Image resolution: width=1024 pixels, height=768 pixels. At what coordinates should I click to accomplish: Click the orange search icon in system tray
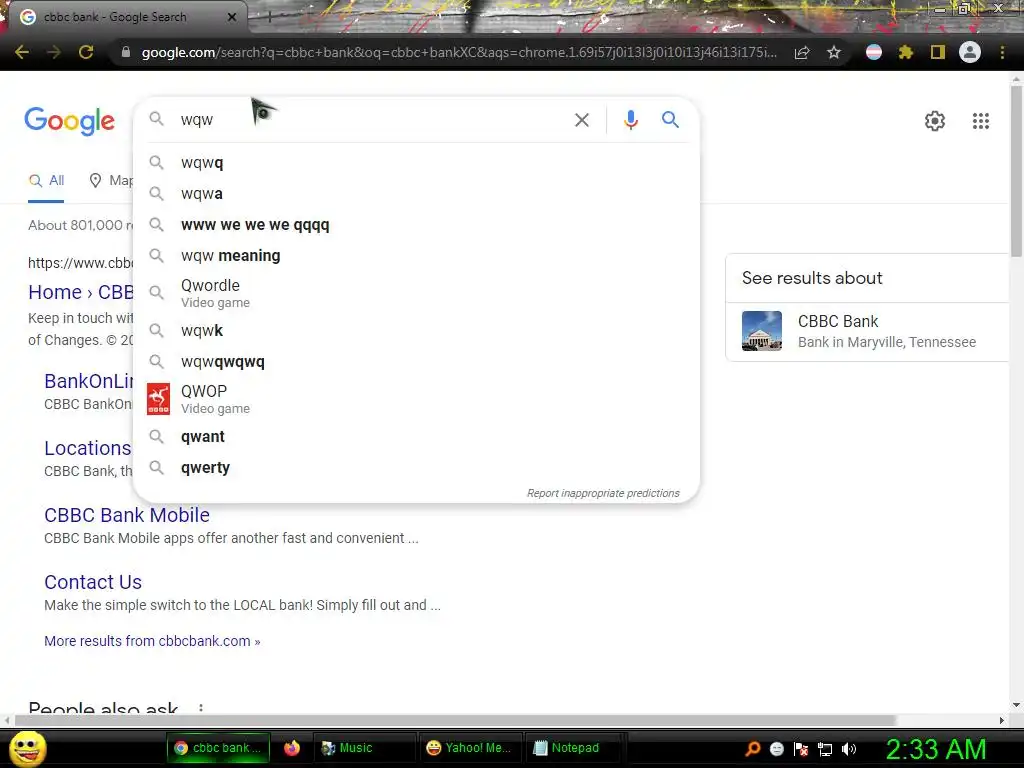click(752, 748)
